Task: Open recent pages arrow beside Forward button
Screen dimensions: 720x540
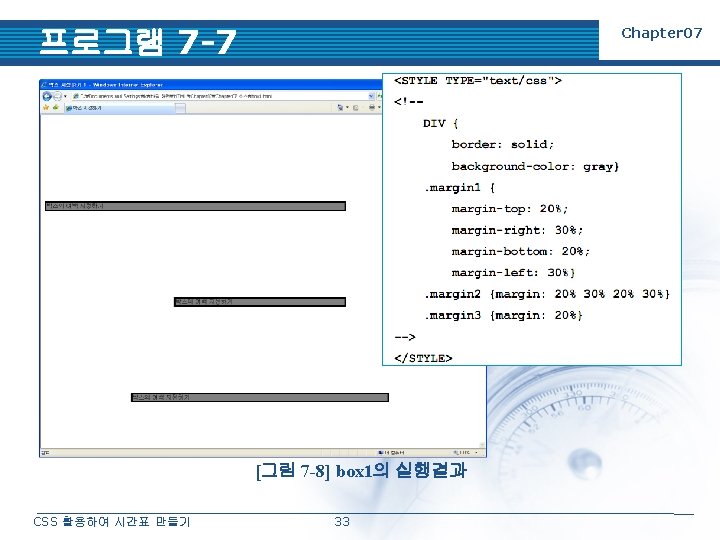Action: click(x=65, y=96)
